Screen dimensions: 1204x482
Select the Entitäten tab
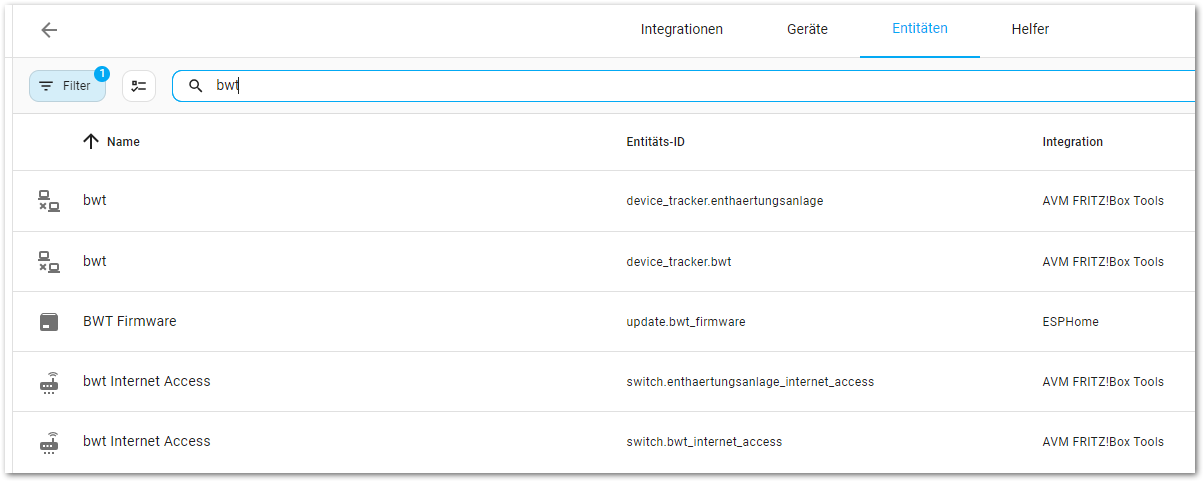point(919,30)
